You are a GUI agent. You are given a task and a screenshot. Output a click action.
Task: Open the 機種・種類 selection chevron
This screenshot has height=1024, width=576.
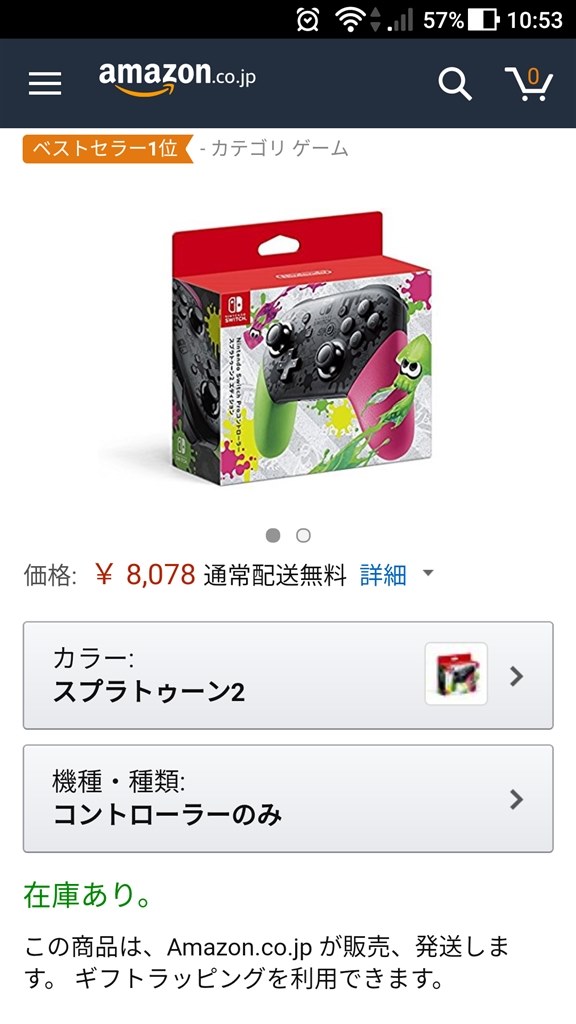tap(517, 799)
